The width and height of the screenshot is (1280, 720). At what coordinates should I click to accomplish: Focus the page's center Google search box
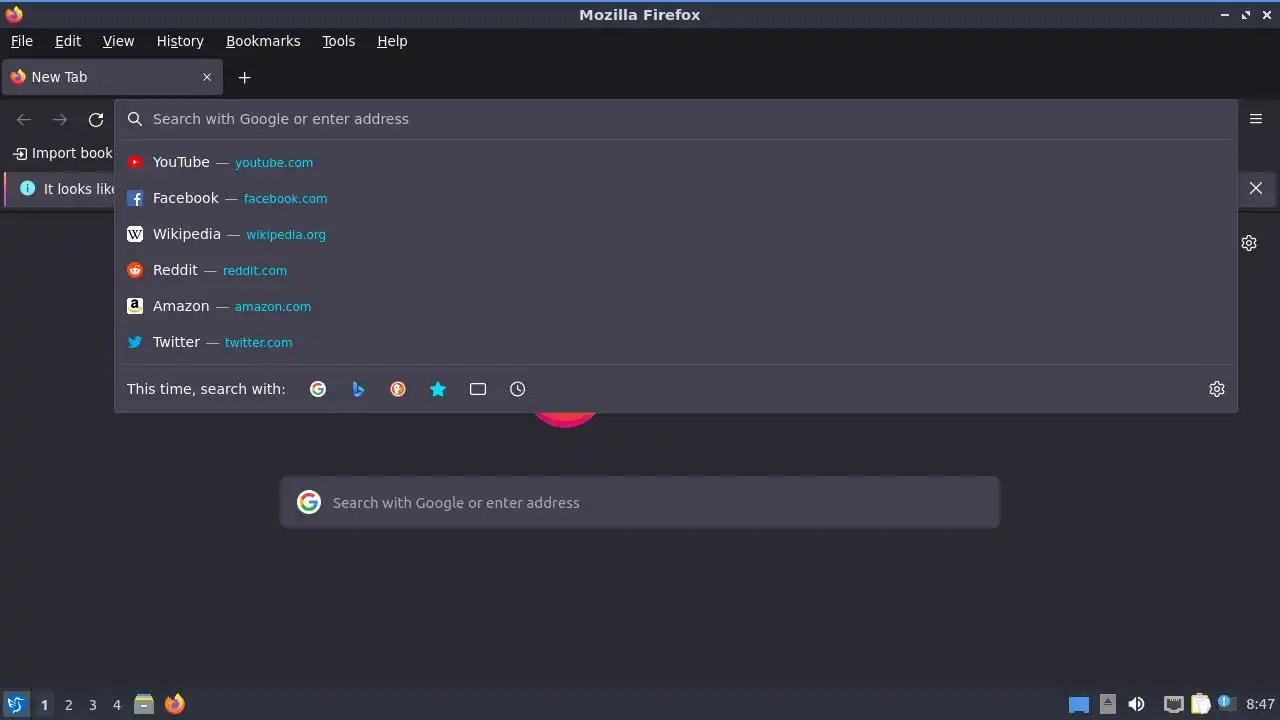point(640,502)
